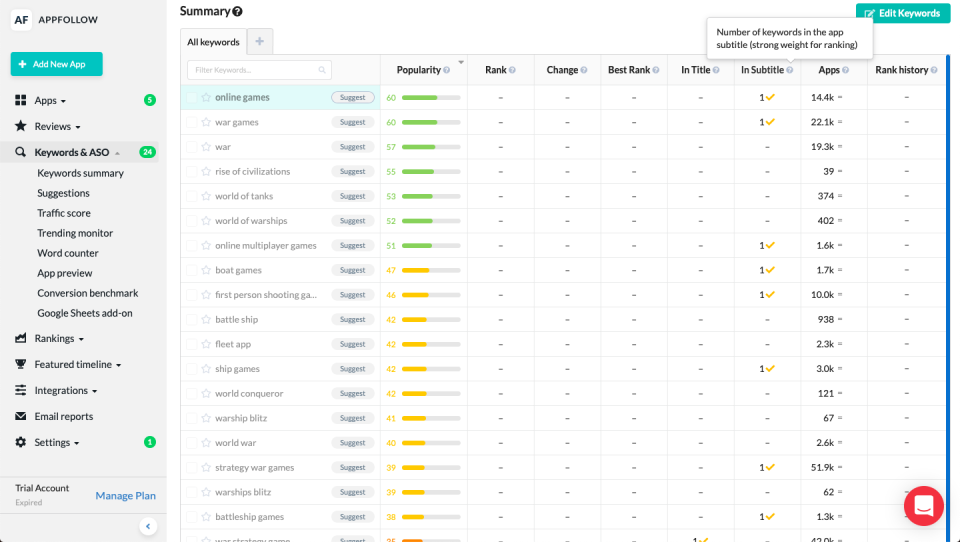Tick the checkbox for 'online games' row
960x542 pixels.
pyautogui.click(x=191, y=98)
